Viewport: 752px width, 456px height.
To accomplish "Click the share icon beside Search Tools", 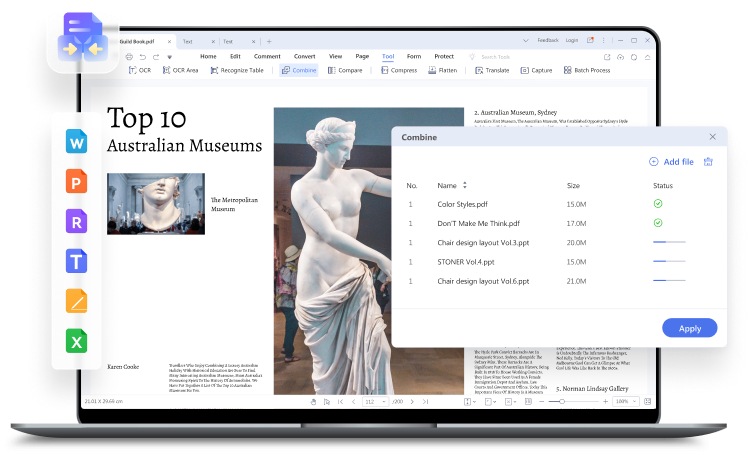I will (x=607, y=57).
